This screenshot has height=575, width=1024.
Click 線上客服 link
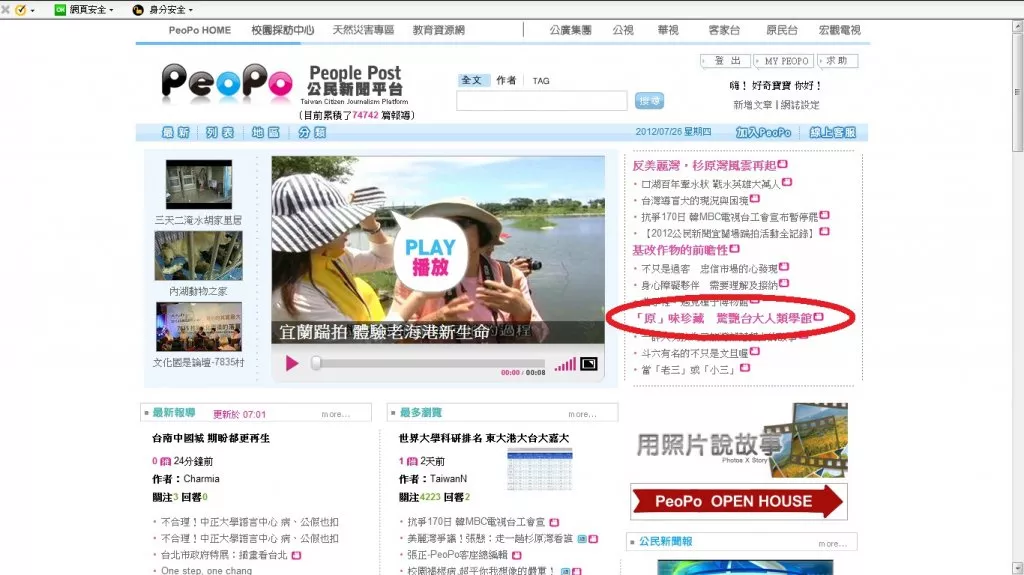pos(833,133)
